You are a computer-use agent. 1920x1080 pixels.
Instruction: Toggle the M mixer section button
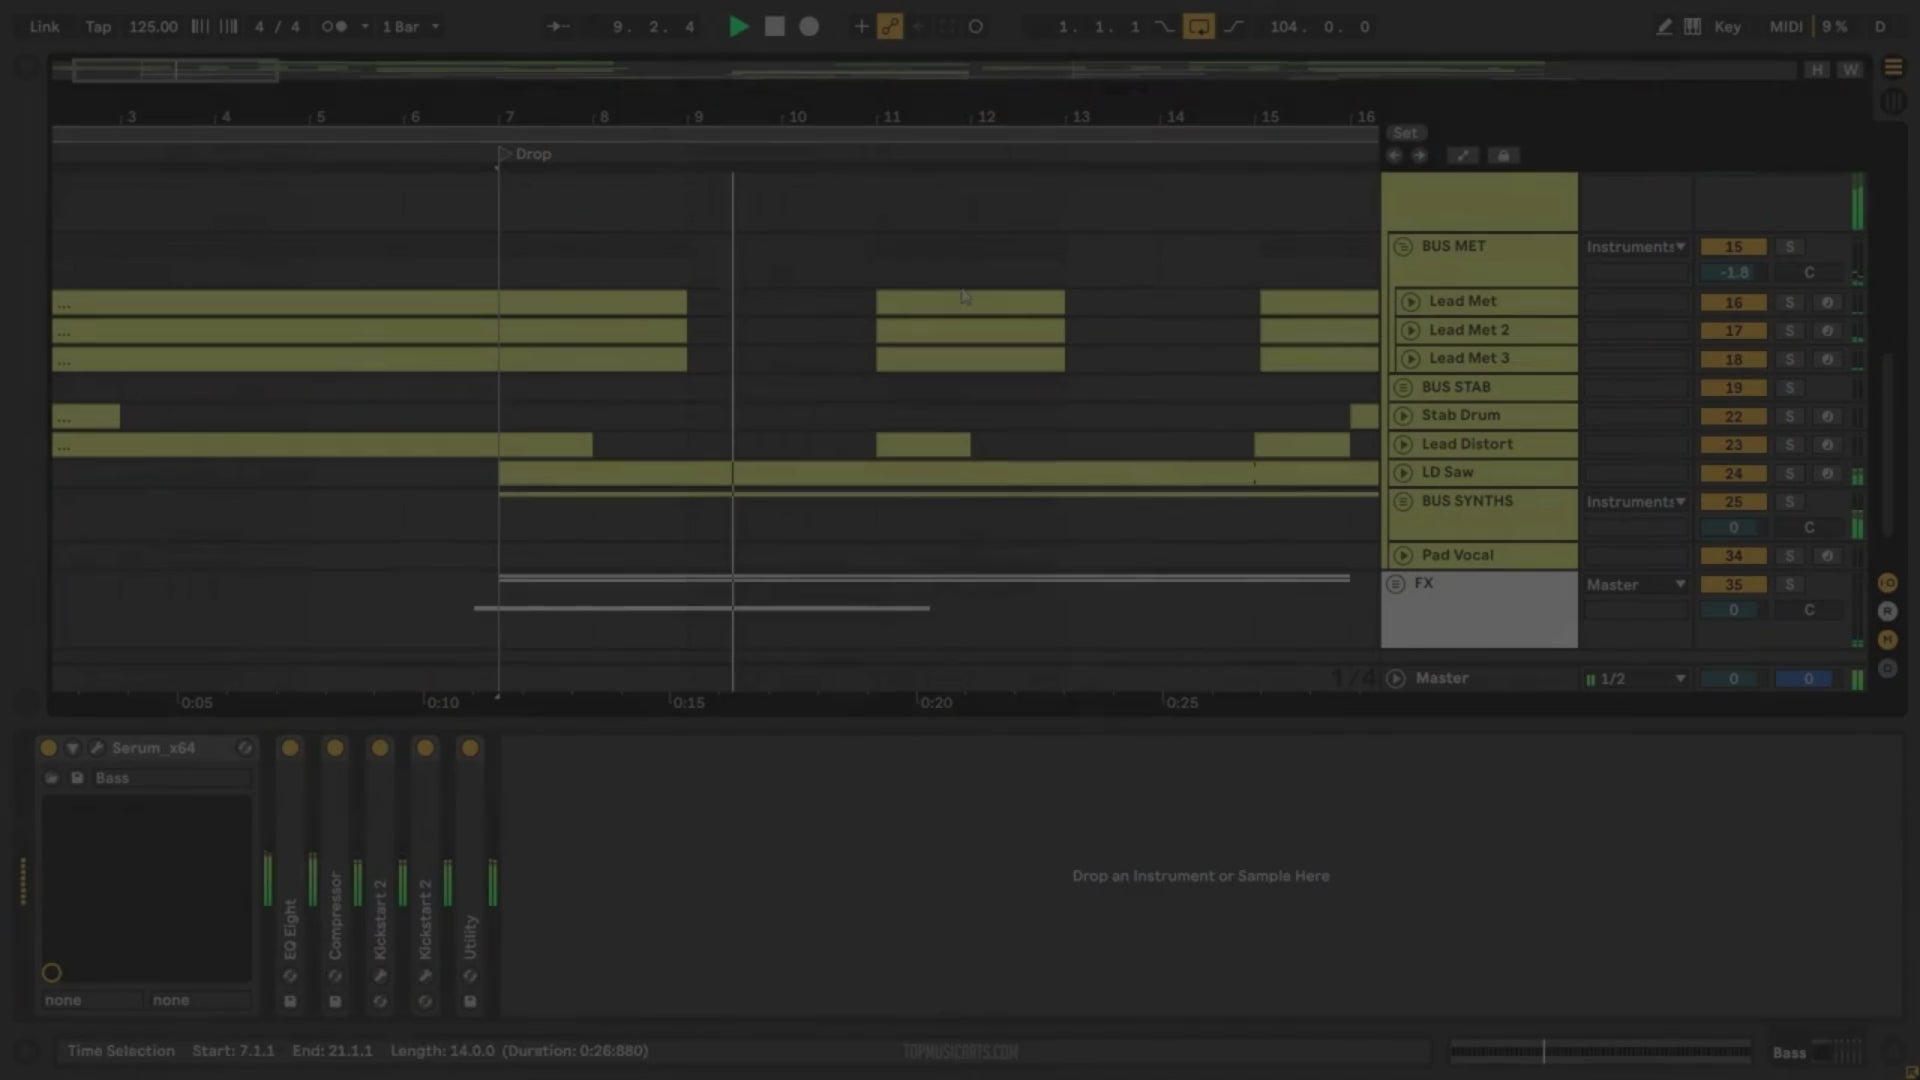click(x=1887, y=640)
